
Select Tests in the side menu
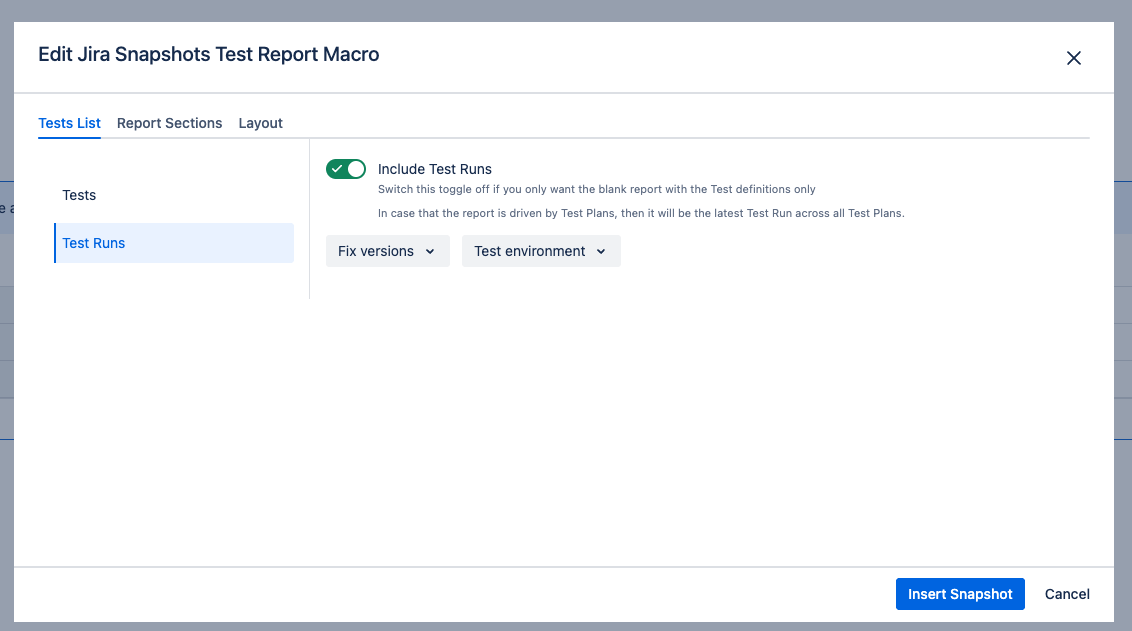pos(174,195)
